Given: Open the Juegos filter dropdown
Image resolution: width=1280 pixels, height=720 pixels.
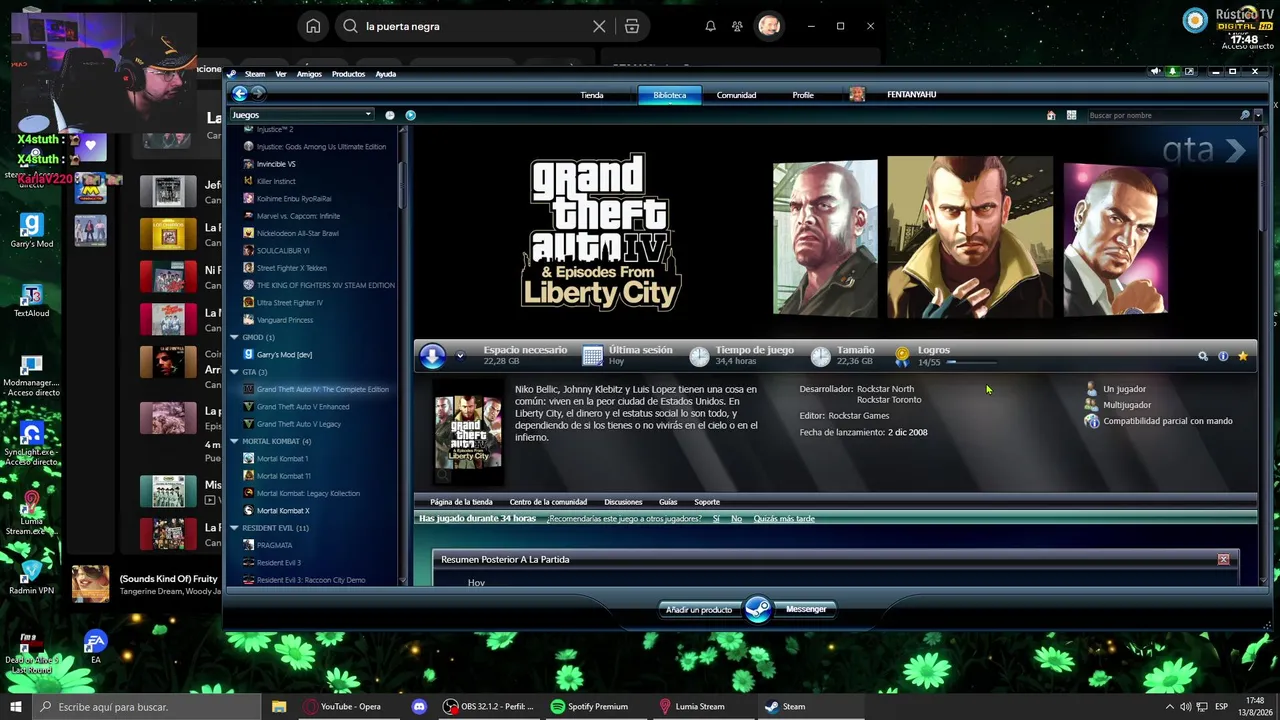Looking at the screenshot, I should click(x=302, y=115).
